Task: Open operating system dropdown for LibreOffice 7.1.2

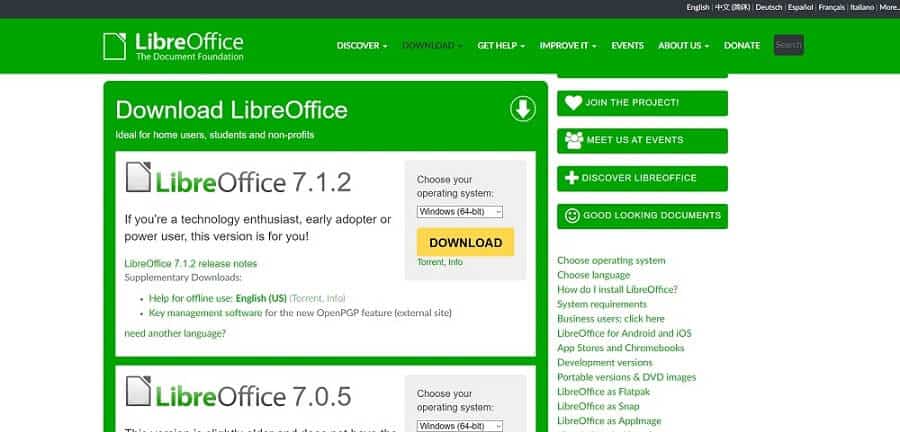Action: click(460, 212)
